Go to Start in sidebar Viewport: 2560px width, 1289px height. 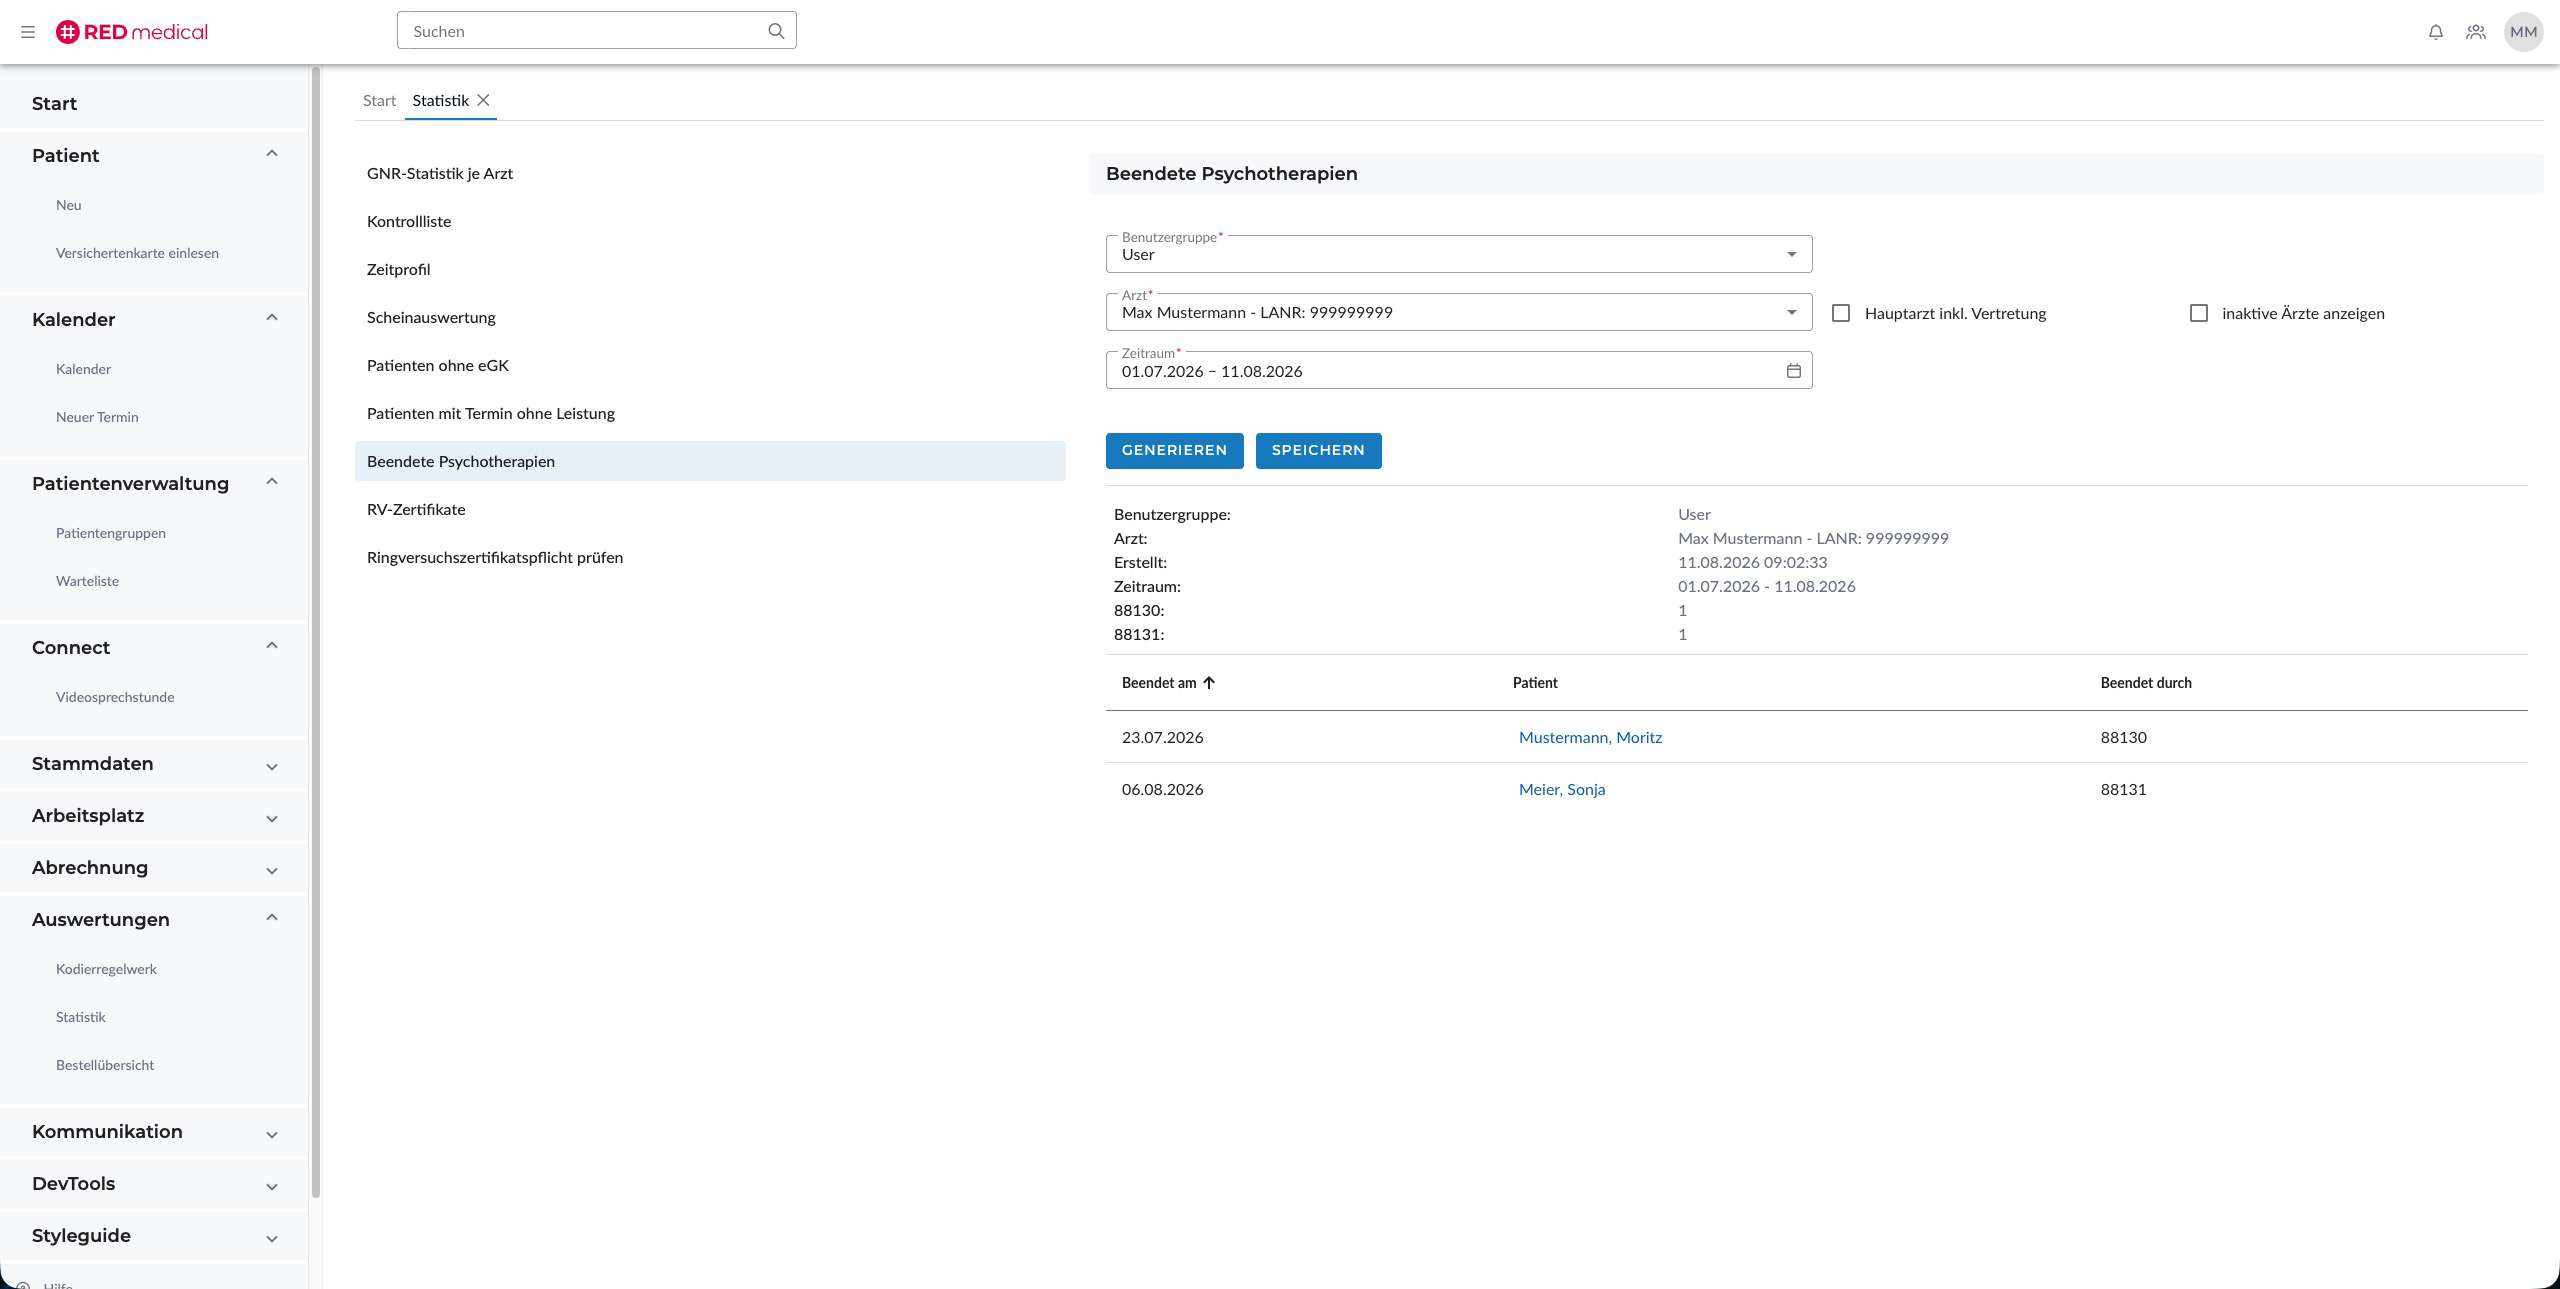[x=54, y=103]
